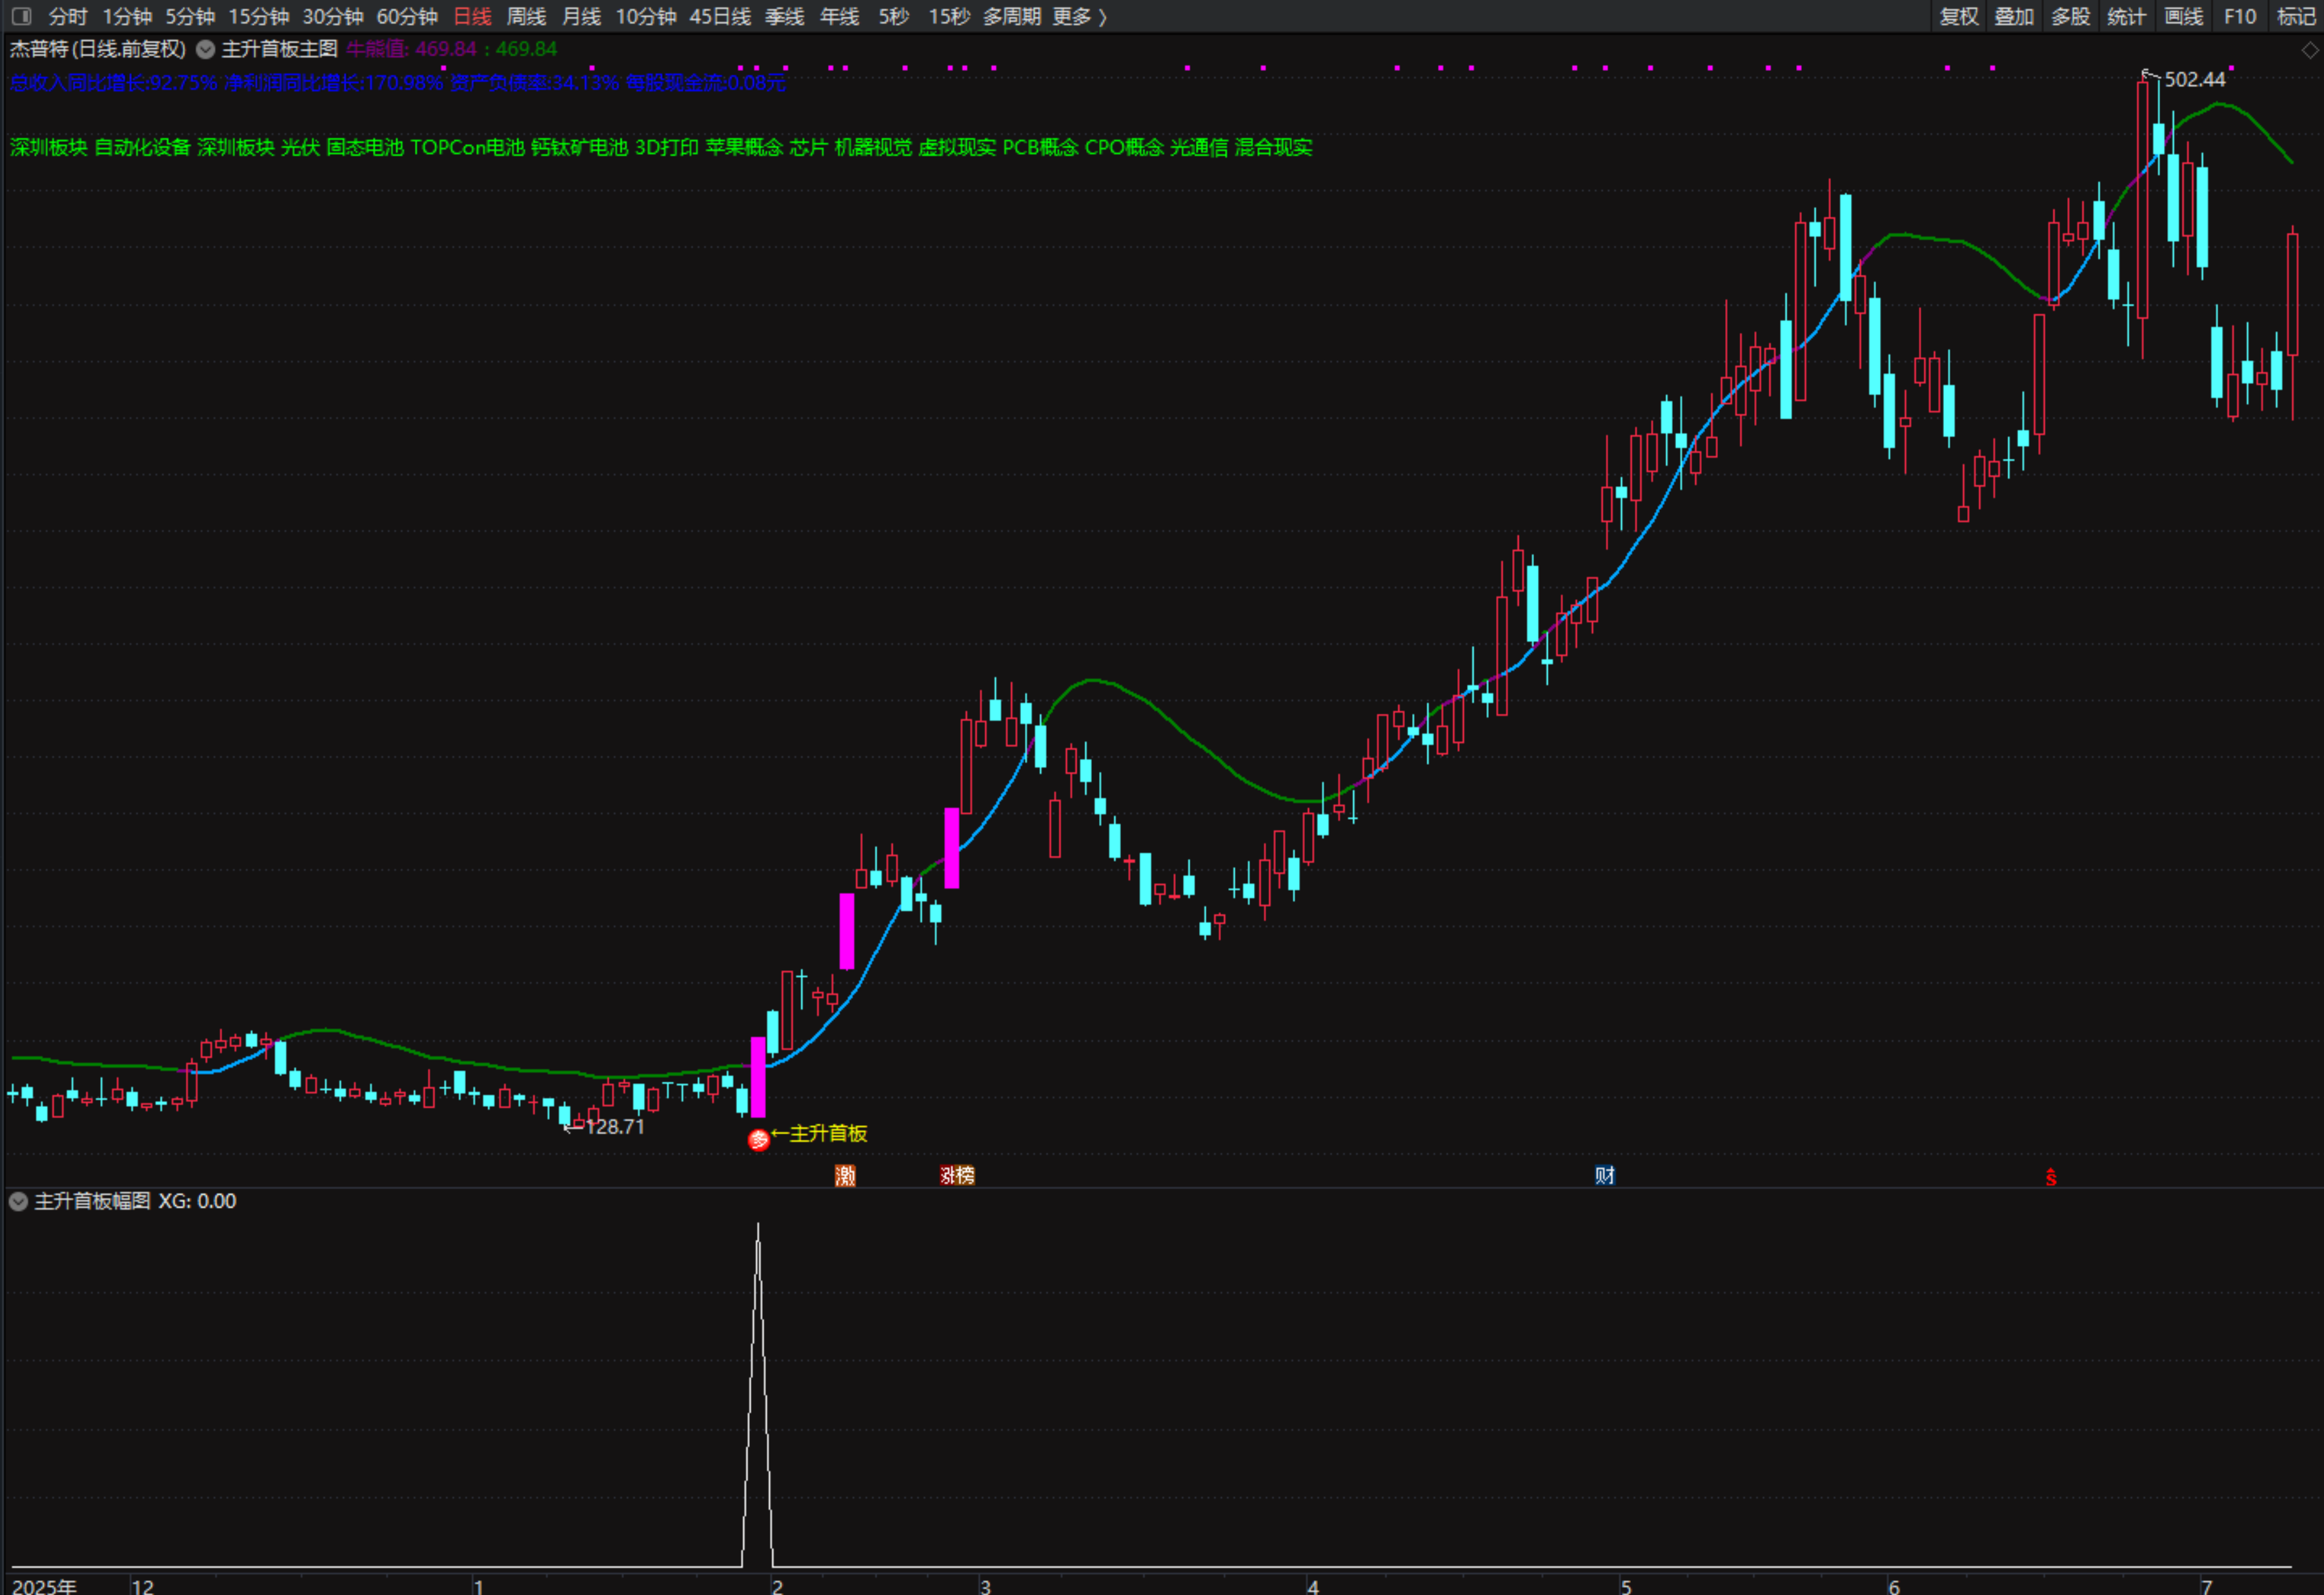Image resolution: width=2324 pixels, height=1595 pixels.
Task: Click the 标记 mark button
Action: tap(2296, 16)
